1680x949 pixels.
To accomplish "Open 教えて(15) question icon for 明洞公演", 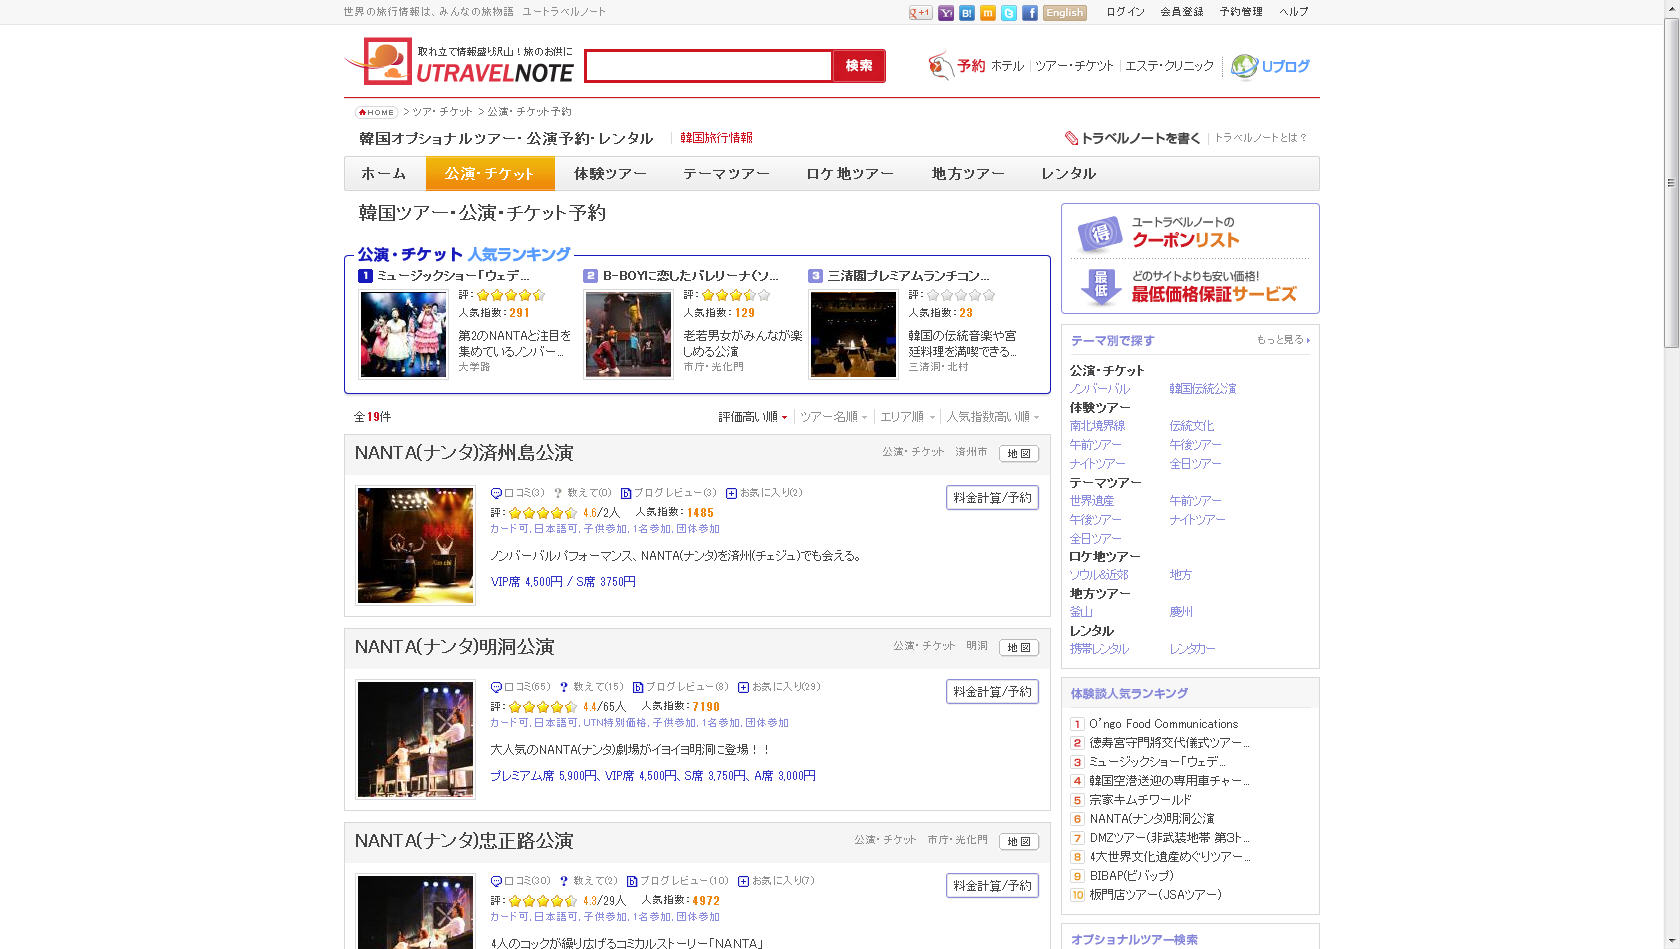I will [x=564, y=687].
